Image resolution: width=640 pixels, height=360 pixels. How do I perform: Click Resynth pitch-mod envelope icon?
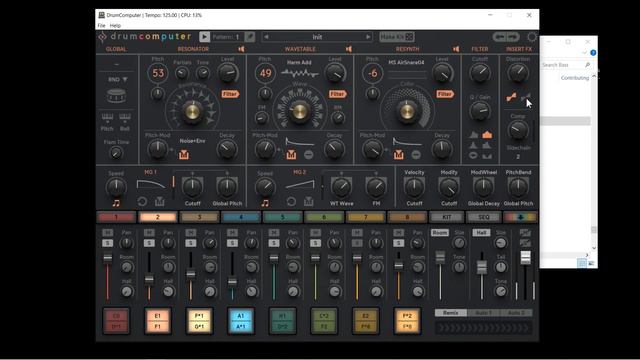pyautogui.click(x=398, y=155)
